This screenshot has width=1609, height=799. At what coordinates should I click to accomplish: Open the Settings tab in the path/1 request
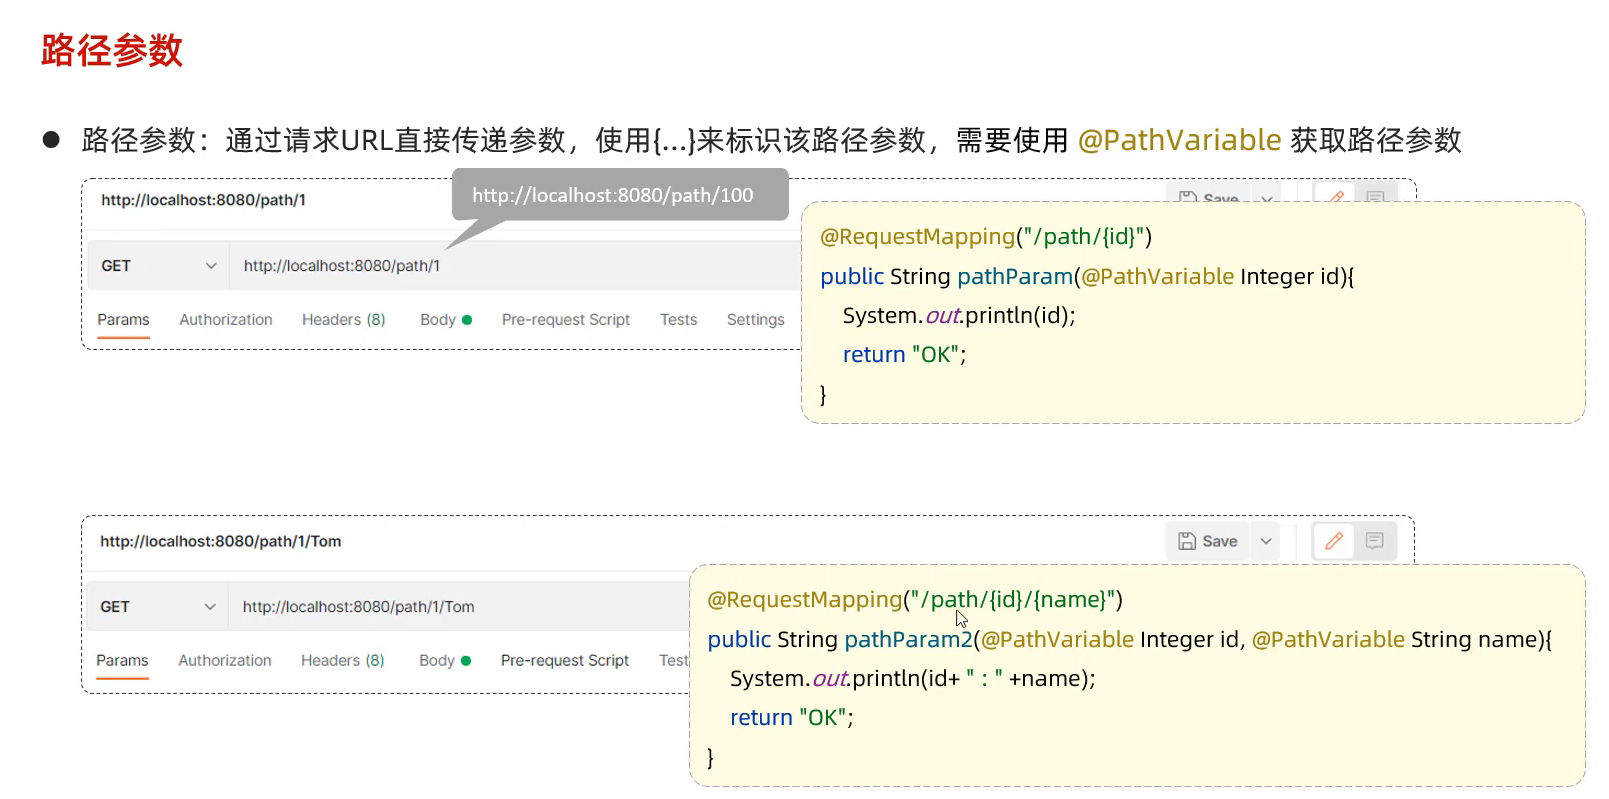click(755, 320)
